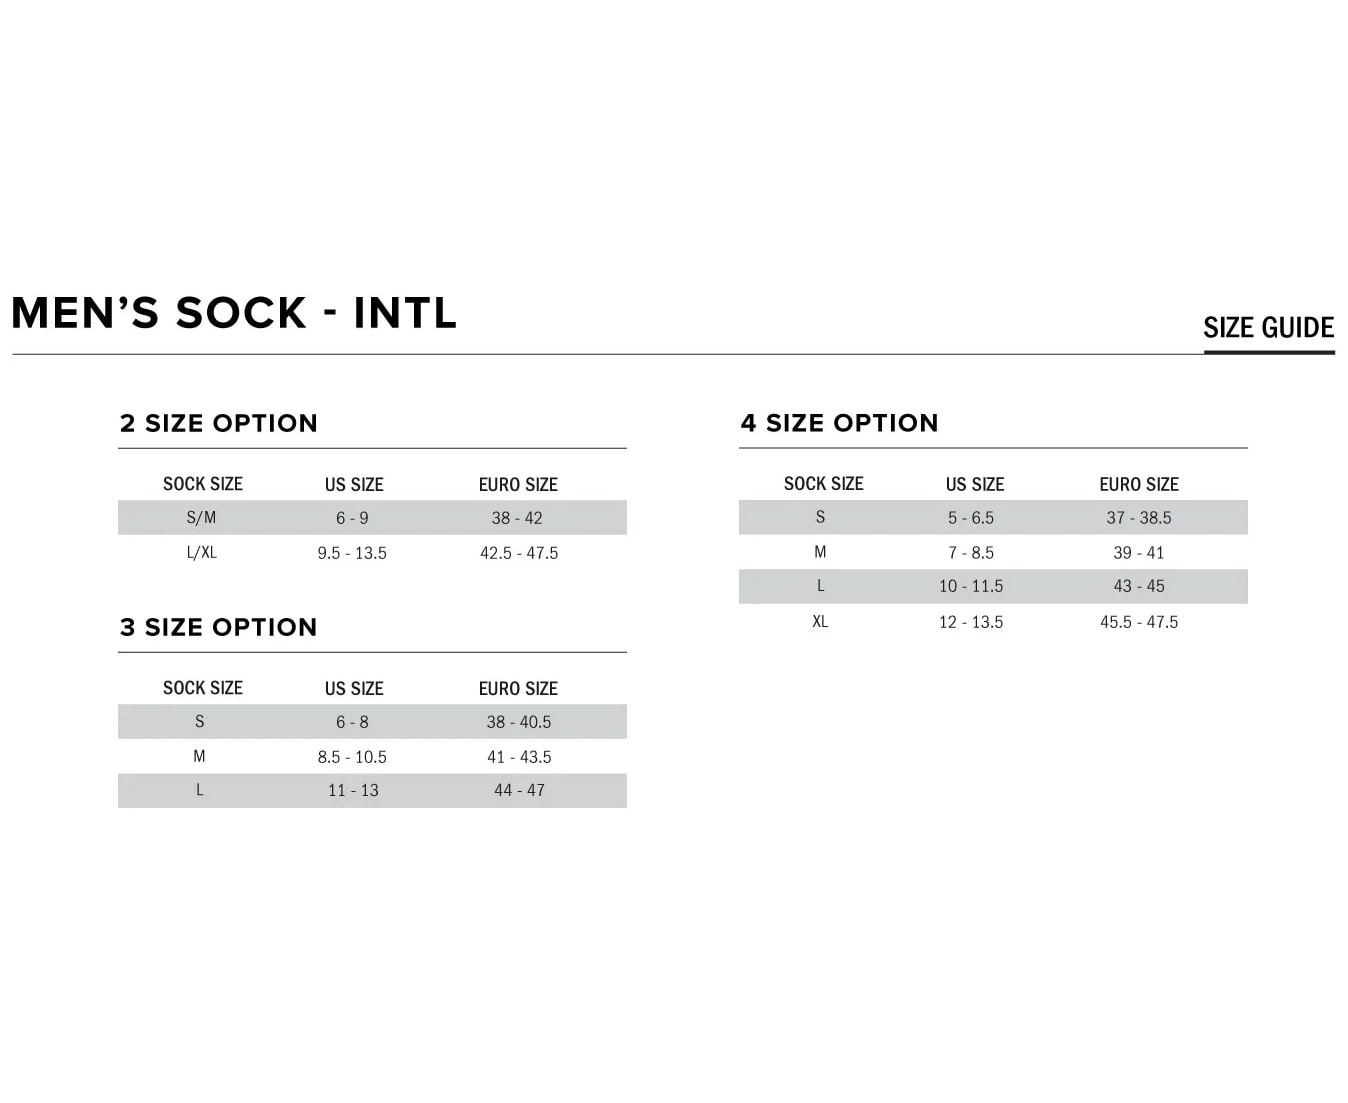The width and height of the screenshot is (1348, 1103).
Task: Click the US size 9.5 - 13.5 cell
Action: 352,553
